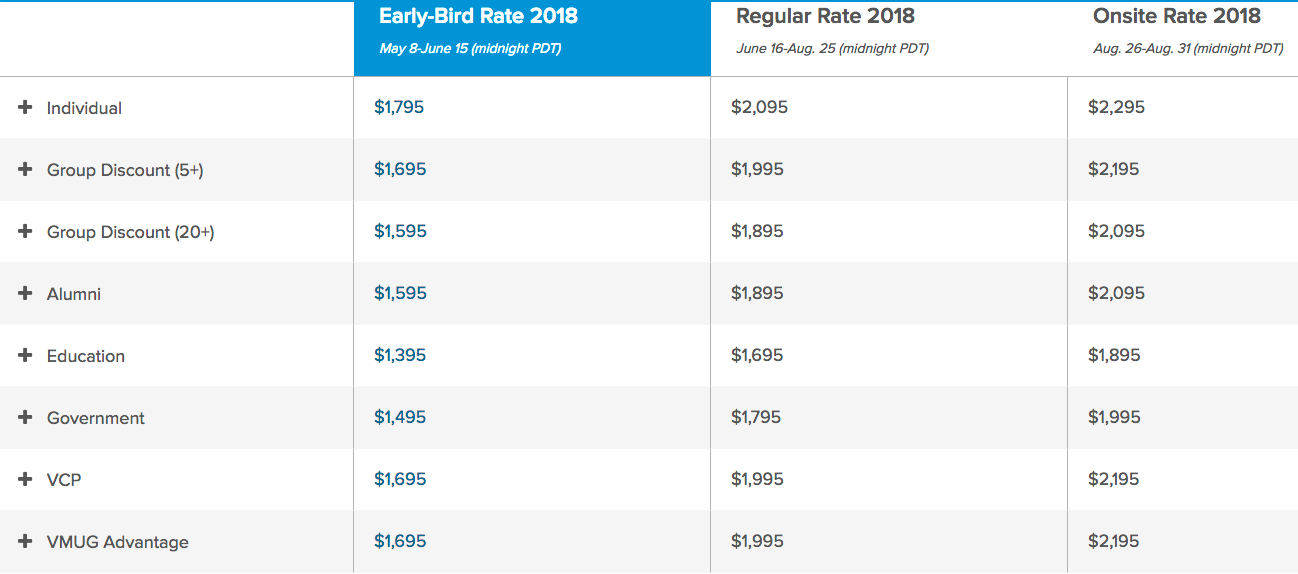
Task: Expand the Individual row plus icon
Action: 25,108
